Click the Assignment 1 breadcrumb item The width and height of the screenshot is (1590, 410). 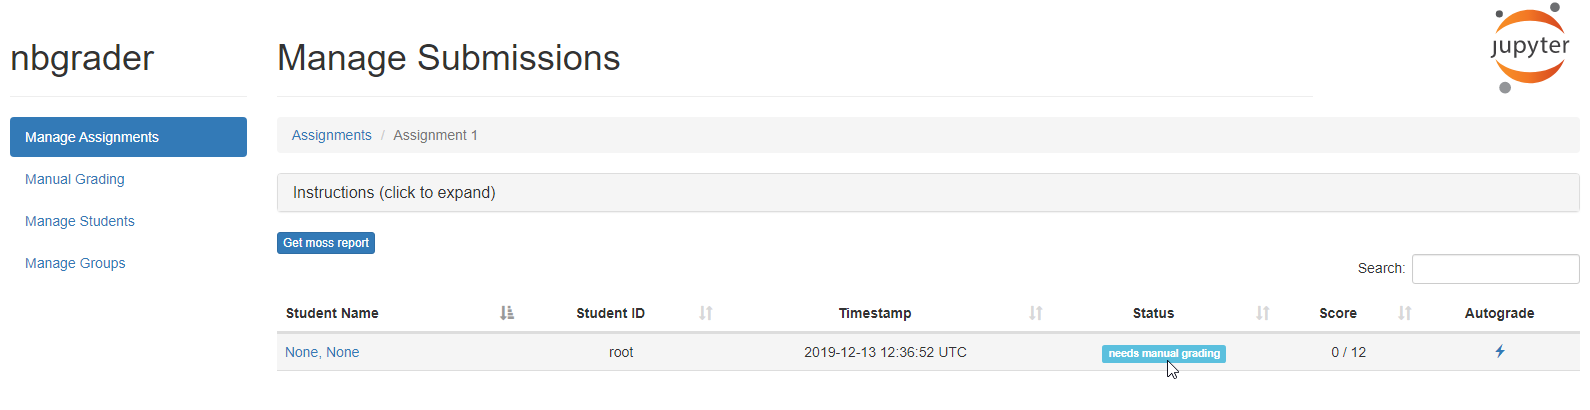pyautogui.click(x=435, y=135)
